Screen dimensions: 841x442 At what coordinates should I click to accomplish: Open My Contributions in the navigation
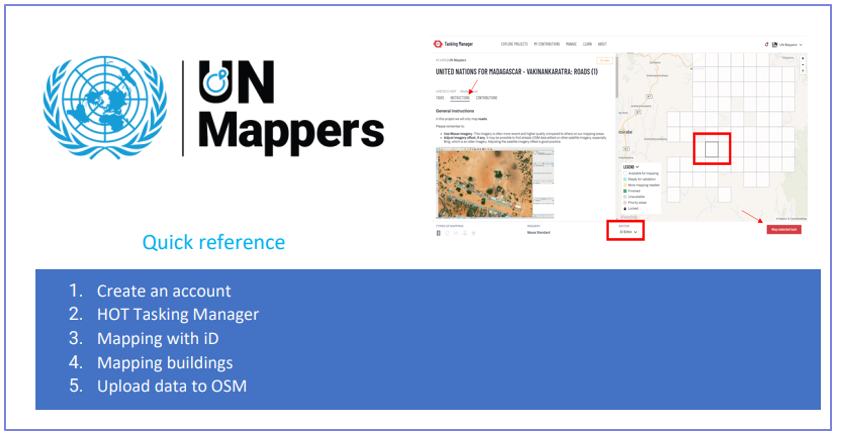pos(548,44)
